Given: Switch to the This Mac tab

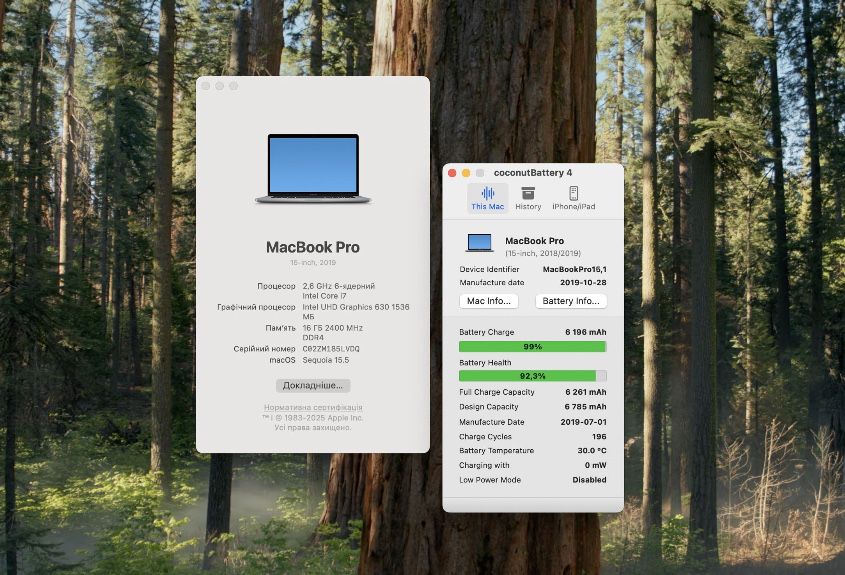Looking at the screenshot, I should [487, 198].
